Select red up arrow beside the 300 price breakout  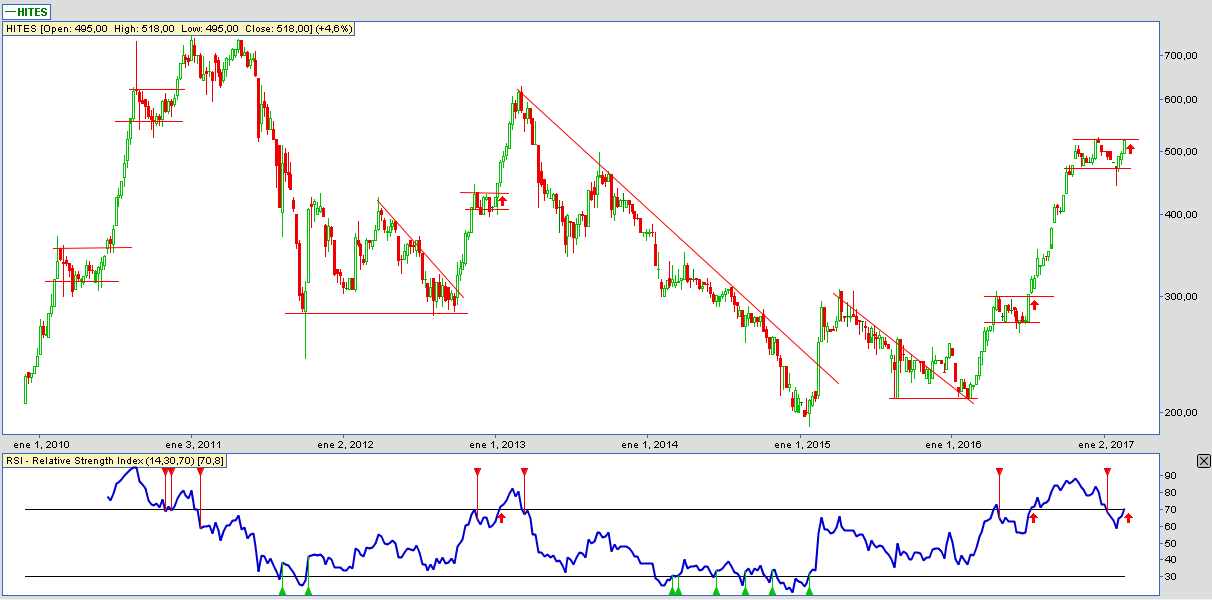[x=1035, y=304]
